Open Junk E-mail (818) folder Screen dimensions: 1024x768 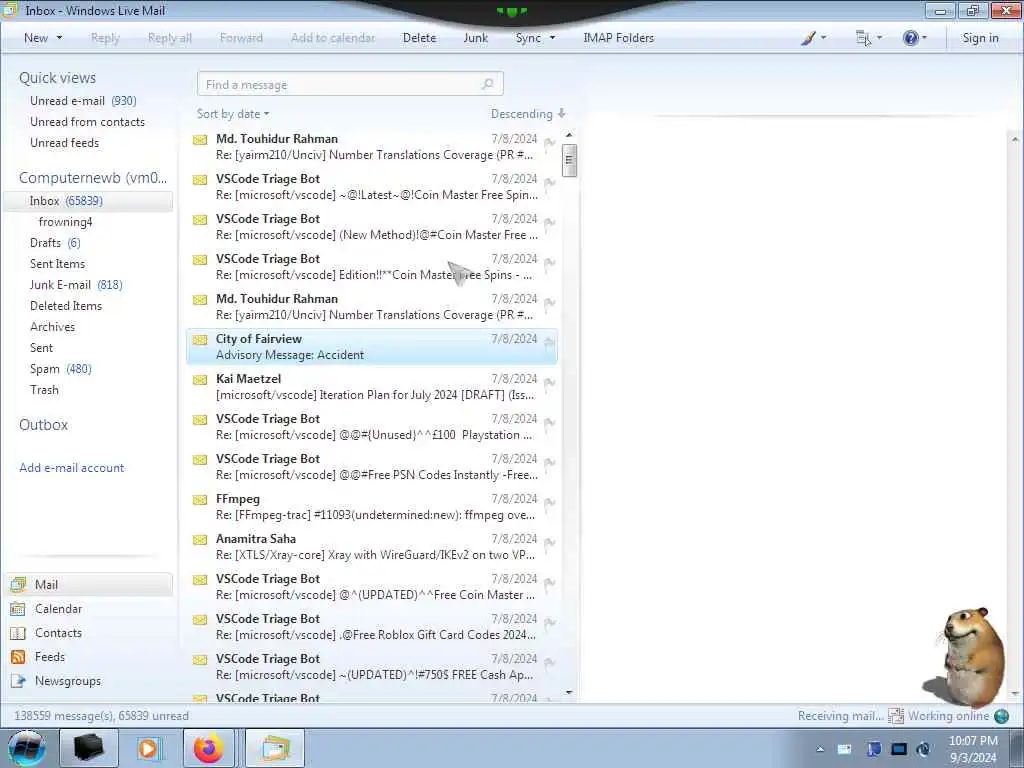(76, 285)
